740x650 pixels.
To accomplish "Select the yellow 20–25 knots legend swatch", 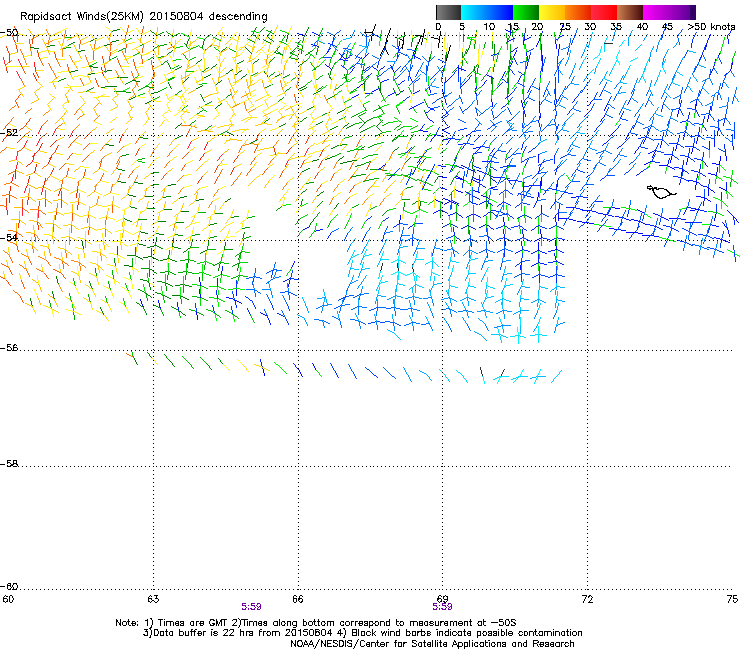I will tap(552, 12).
